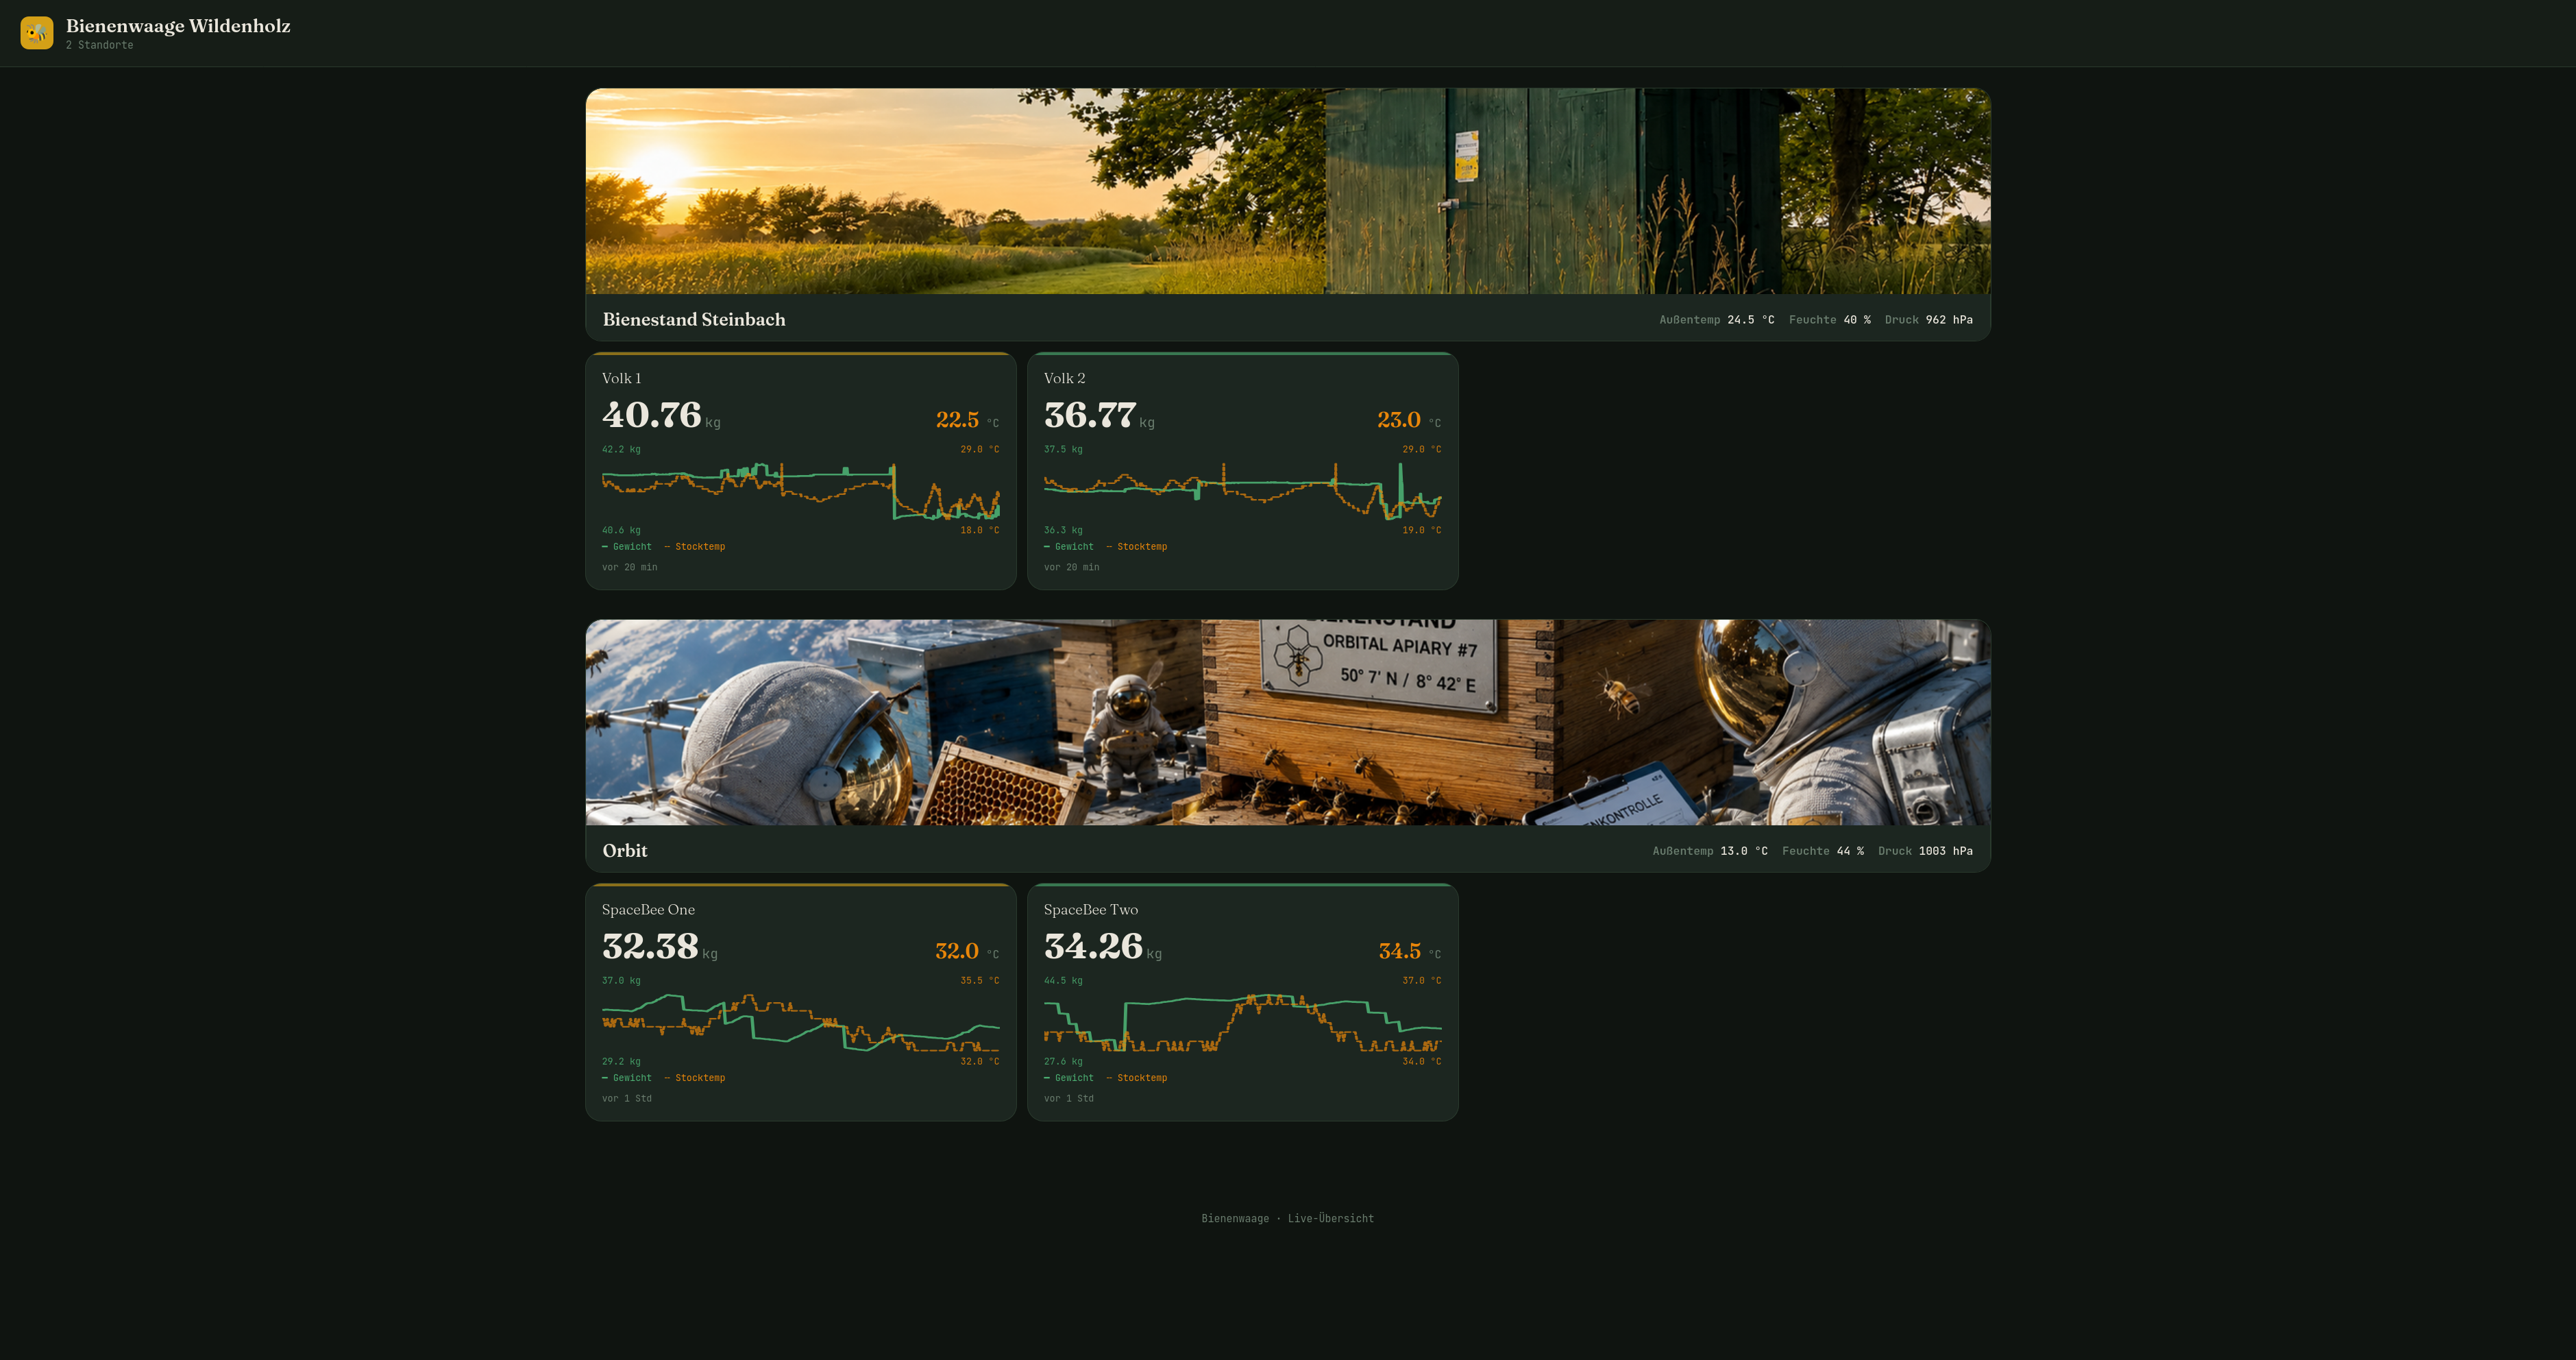Open the Volk 1 hive card title
The width and height of the screenshot is (2576, 1360).
point(622,378)
